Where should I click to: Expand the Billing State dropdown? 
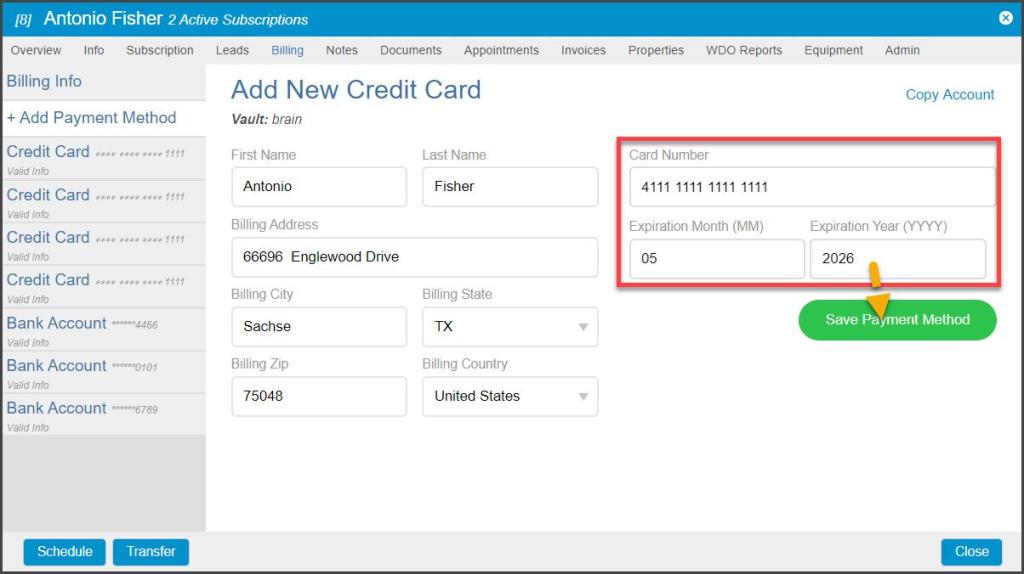[510, 327]
